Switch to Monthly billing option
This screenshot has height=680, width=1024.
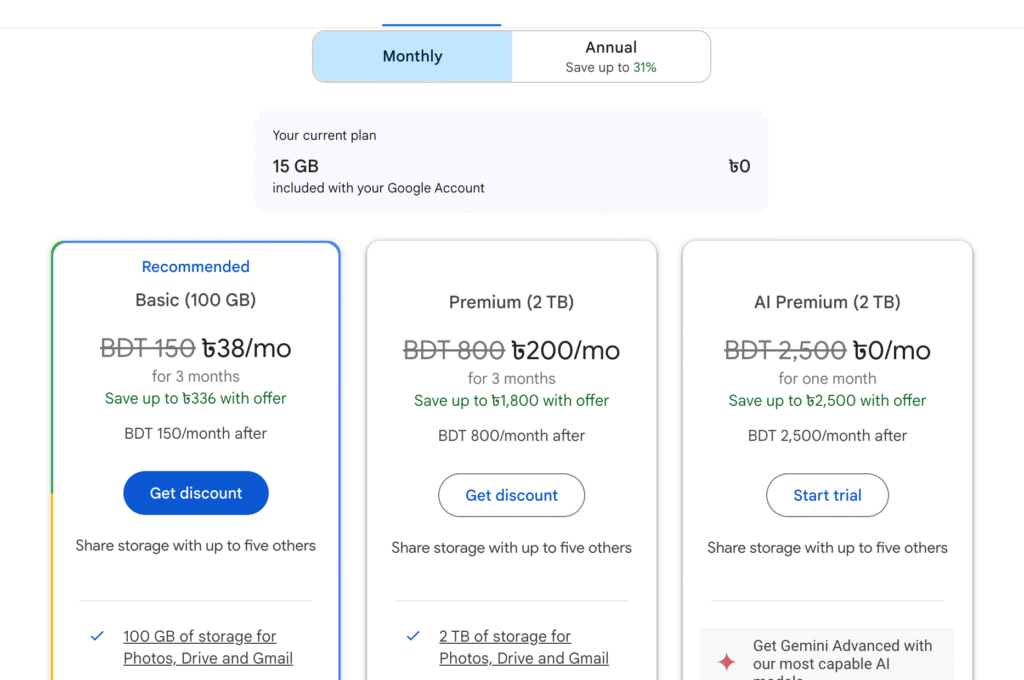coord(412,56)
